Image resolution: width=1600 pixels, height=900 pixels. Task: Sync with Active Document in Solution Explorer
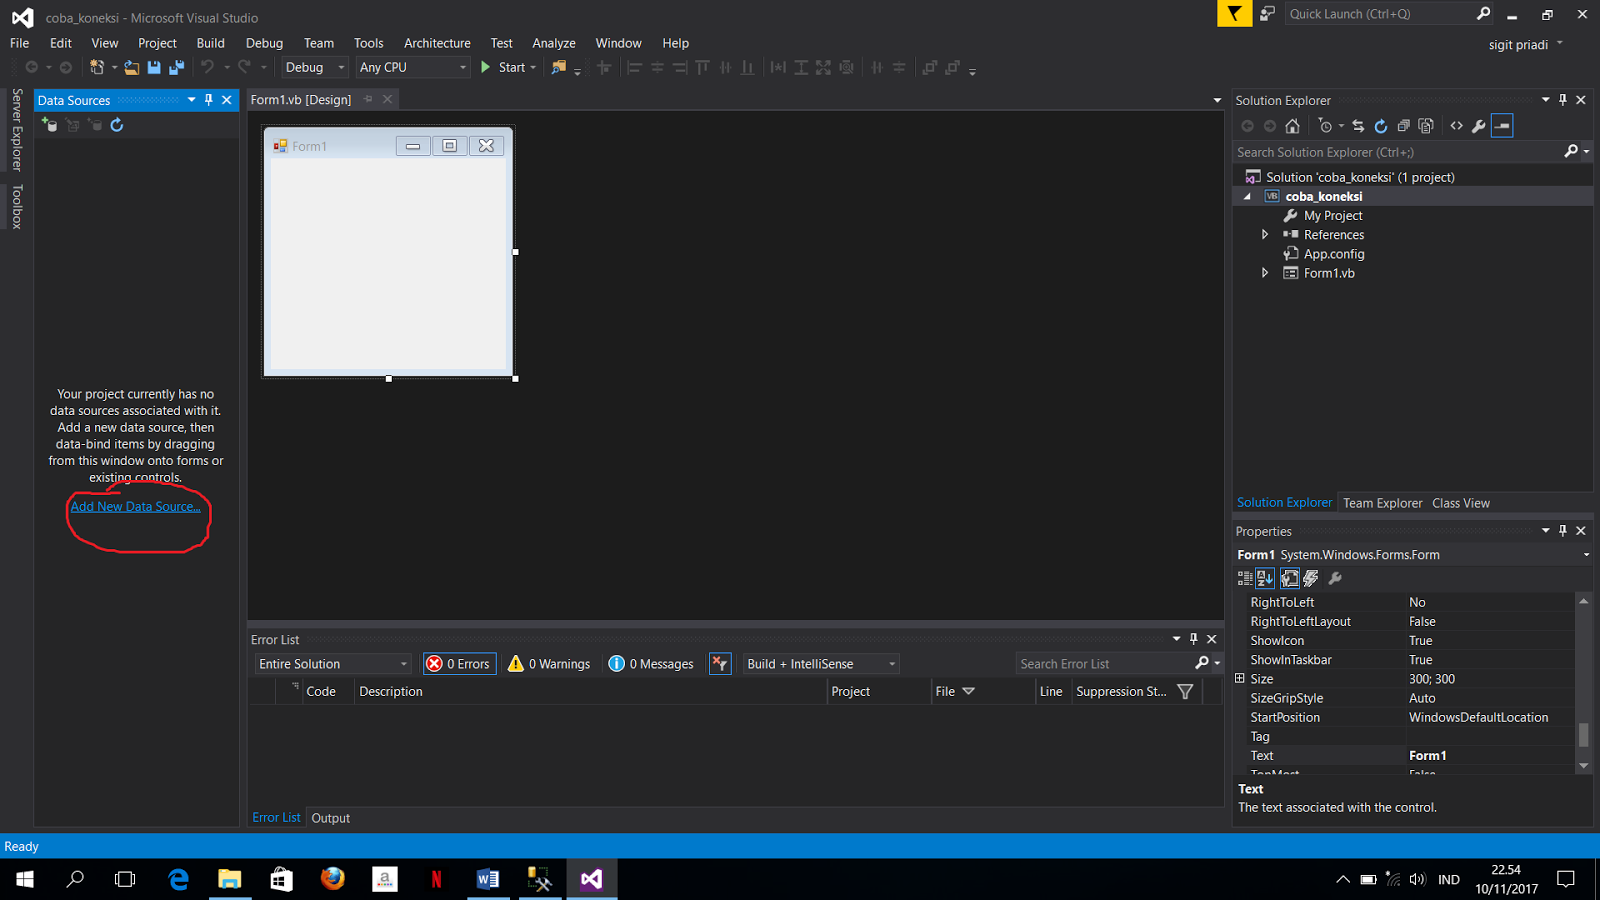point(1358,126)
